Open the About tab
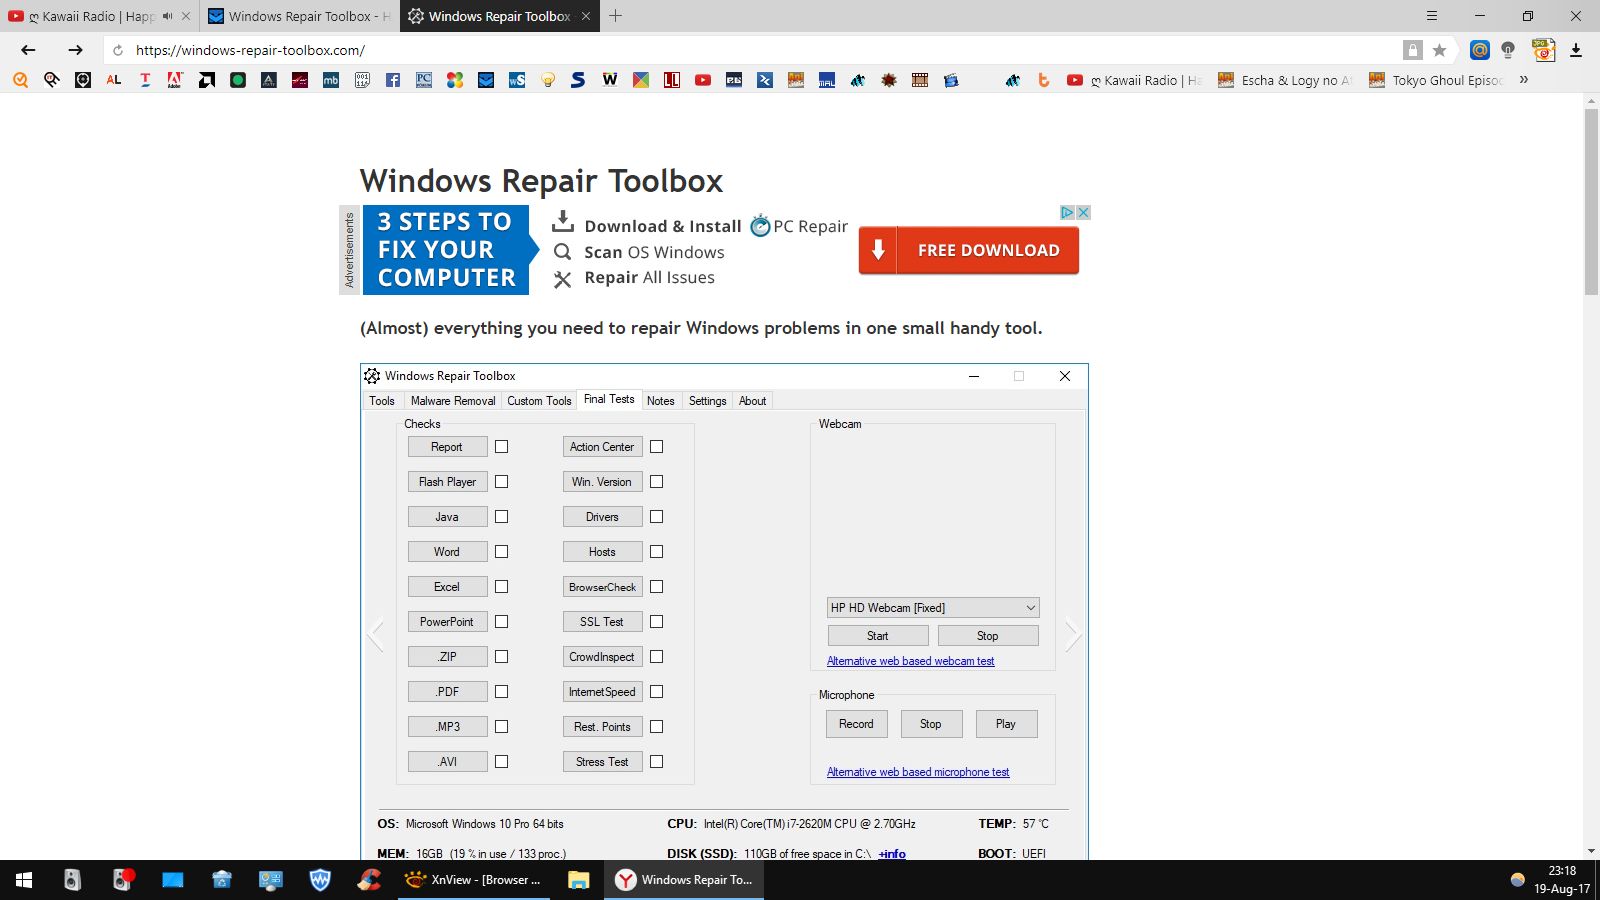1600x900 pixels. coord(753,401)
